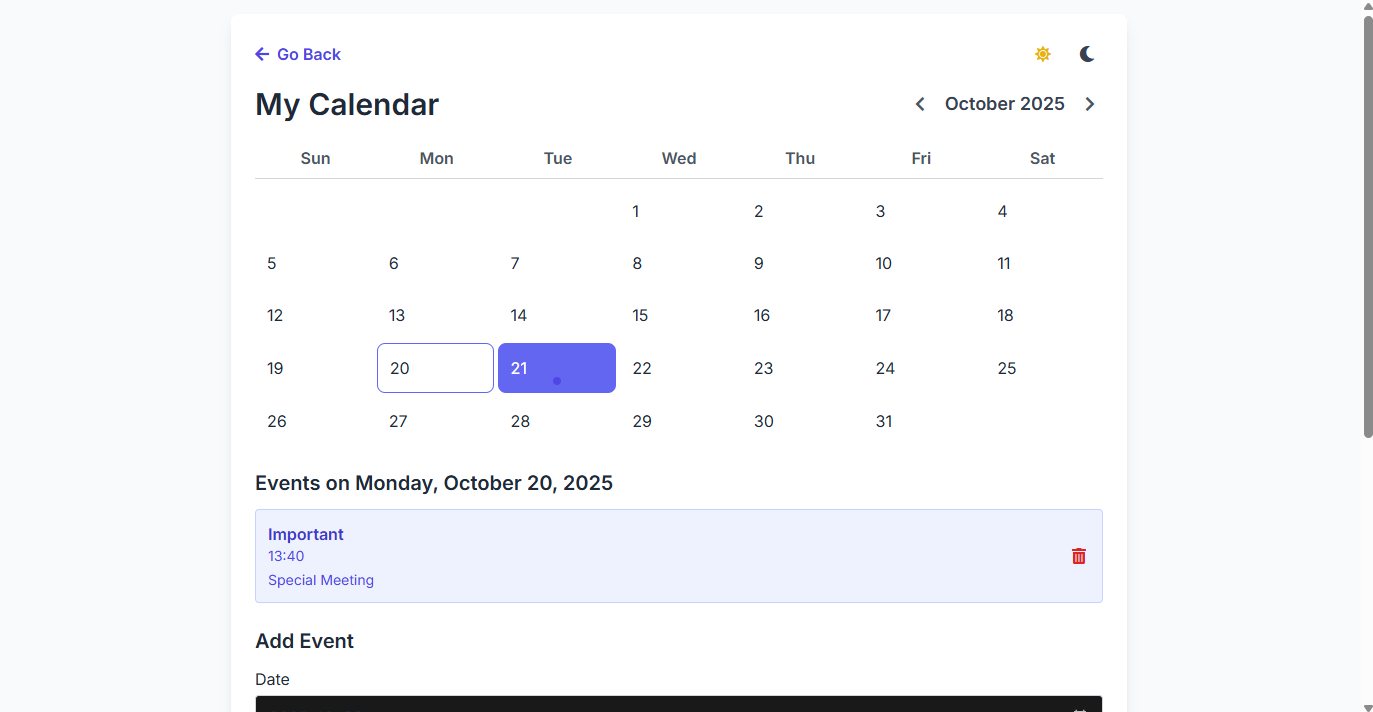Click the October 2025 month label

1004,104
